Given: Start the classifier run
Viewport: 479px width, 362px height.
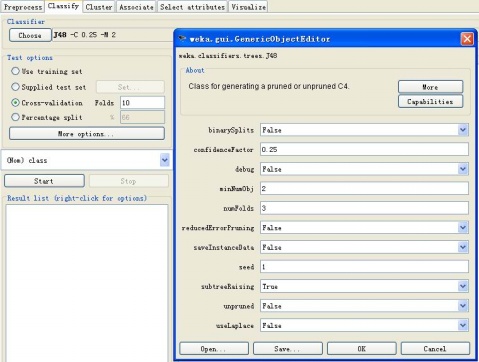Looking at the screenshot, I should pyautogui.click(x=44, y=181).
